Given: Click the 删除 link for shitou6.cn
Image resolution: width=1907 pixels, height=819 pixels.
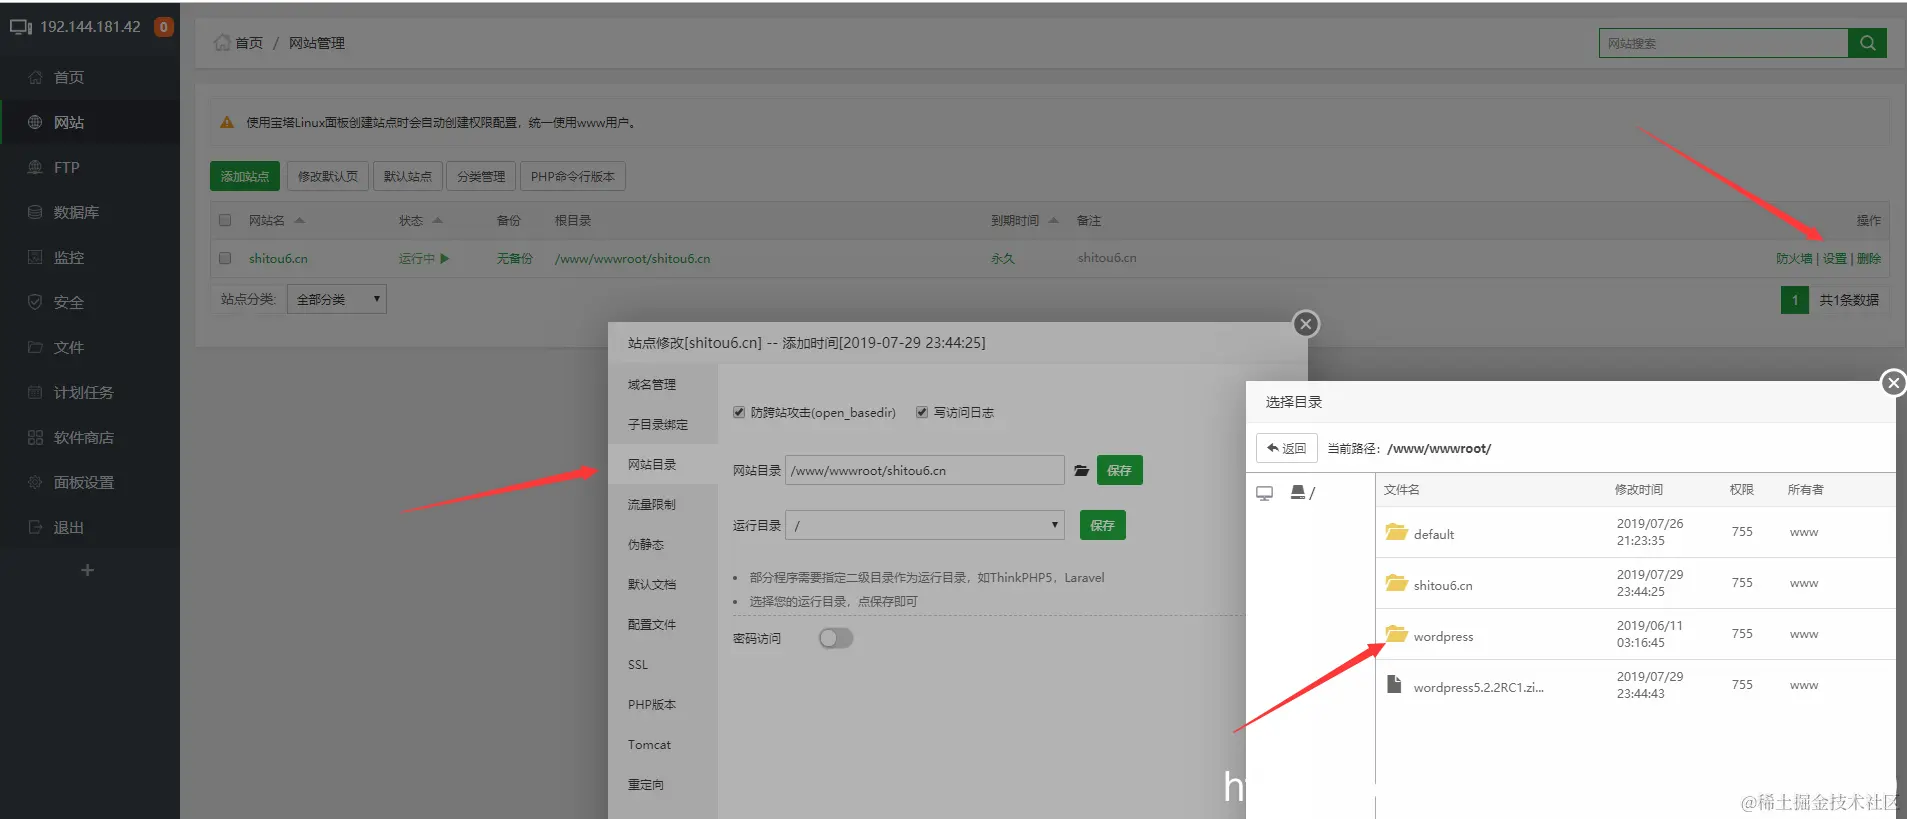Looking at the screenshot, I should pos(1869,258).
